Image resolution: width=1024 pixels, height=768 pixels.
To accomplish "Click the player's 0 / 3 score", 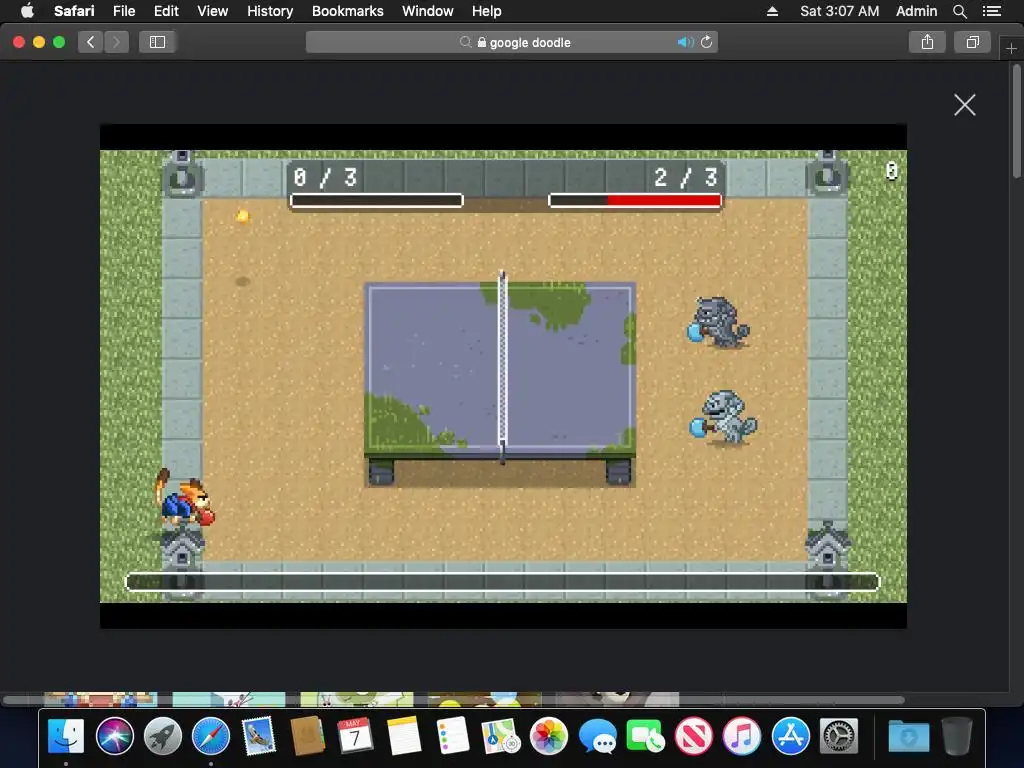I will [325, 177].
